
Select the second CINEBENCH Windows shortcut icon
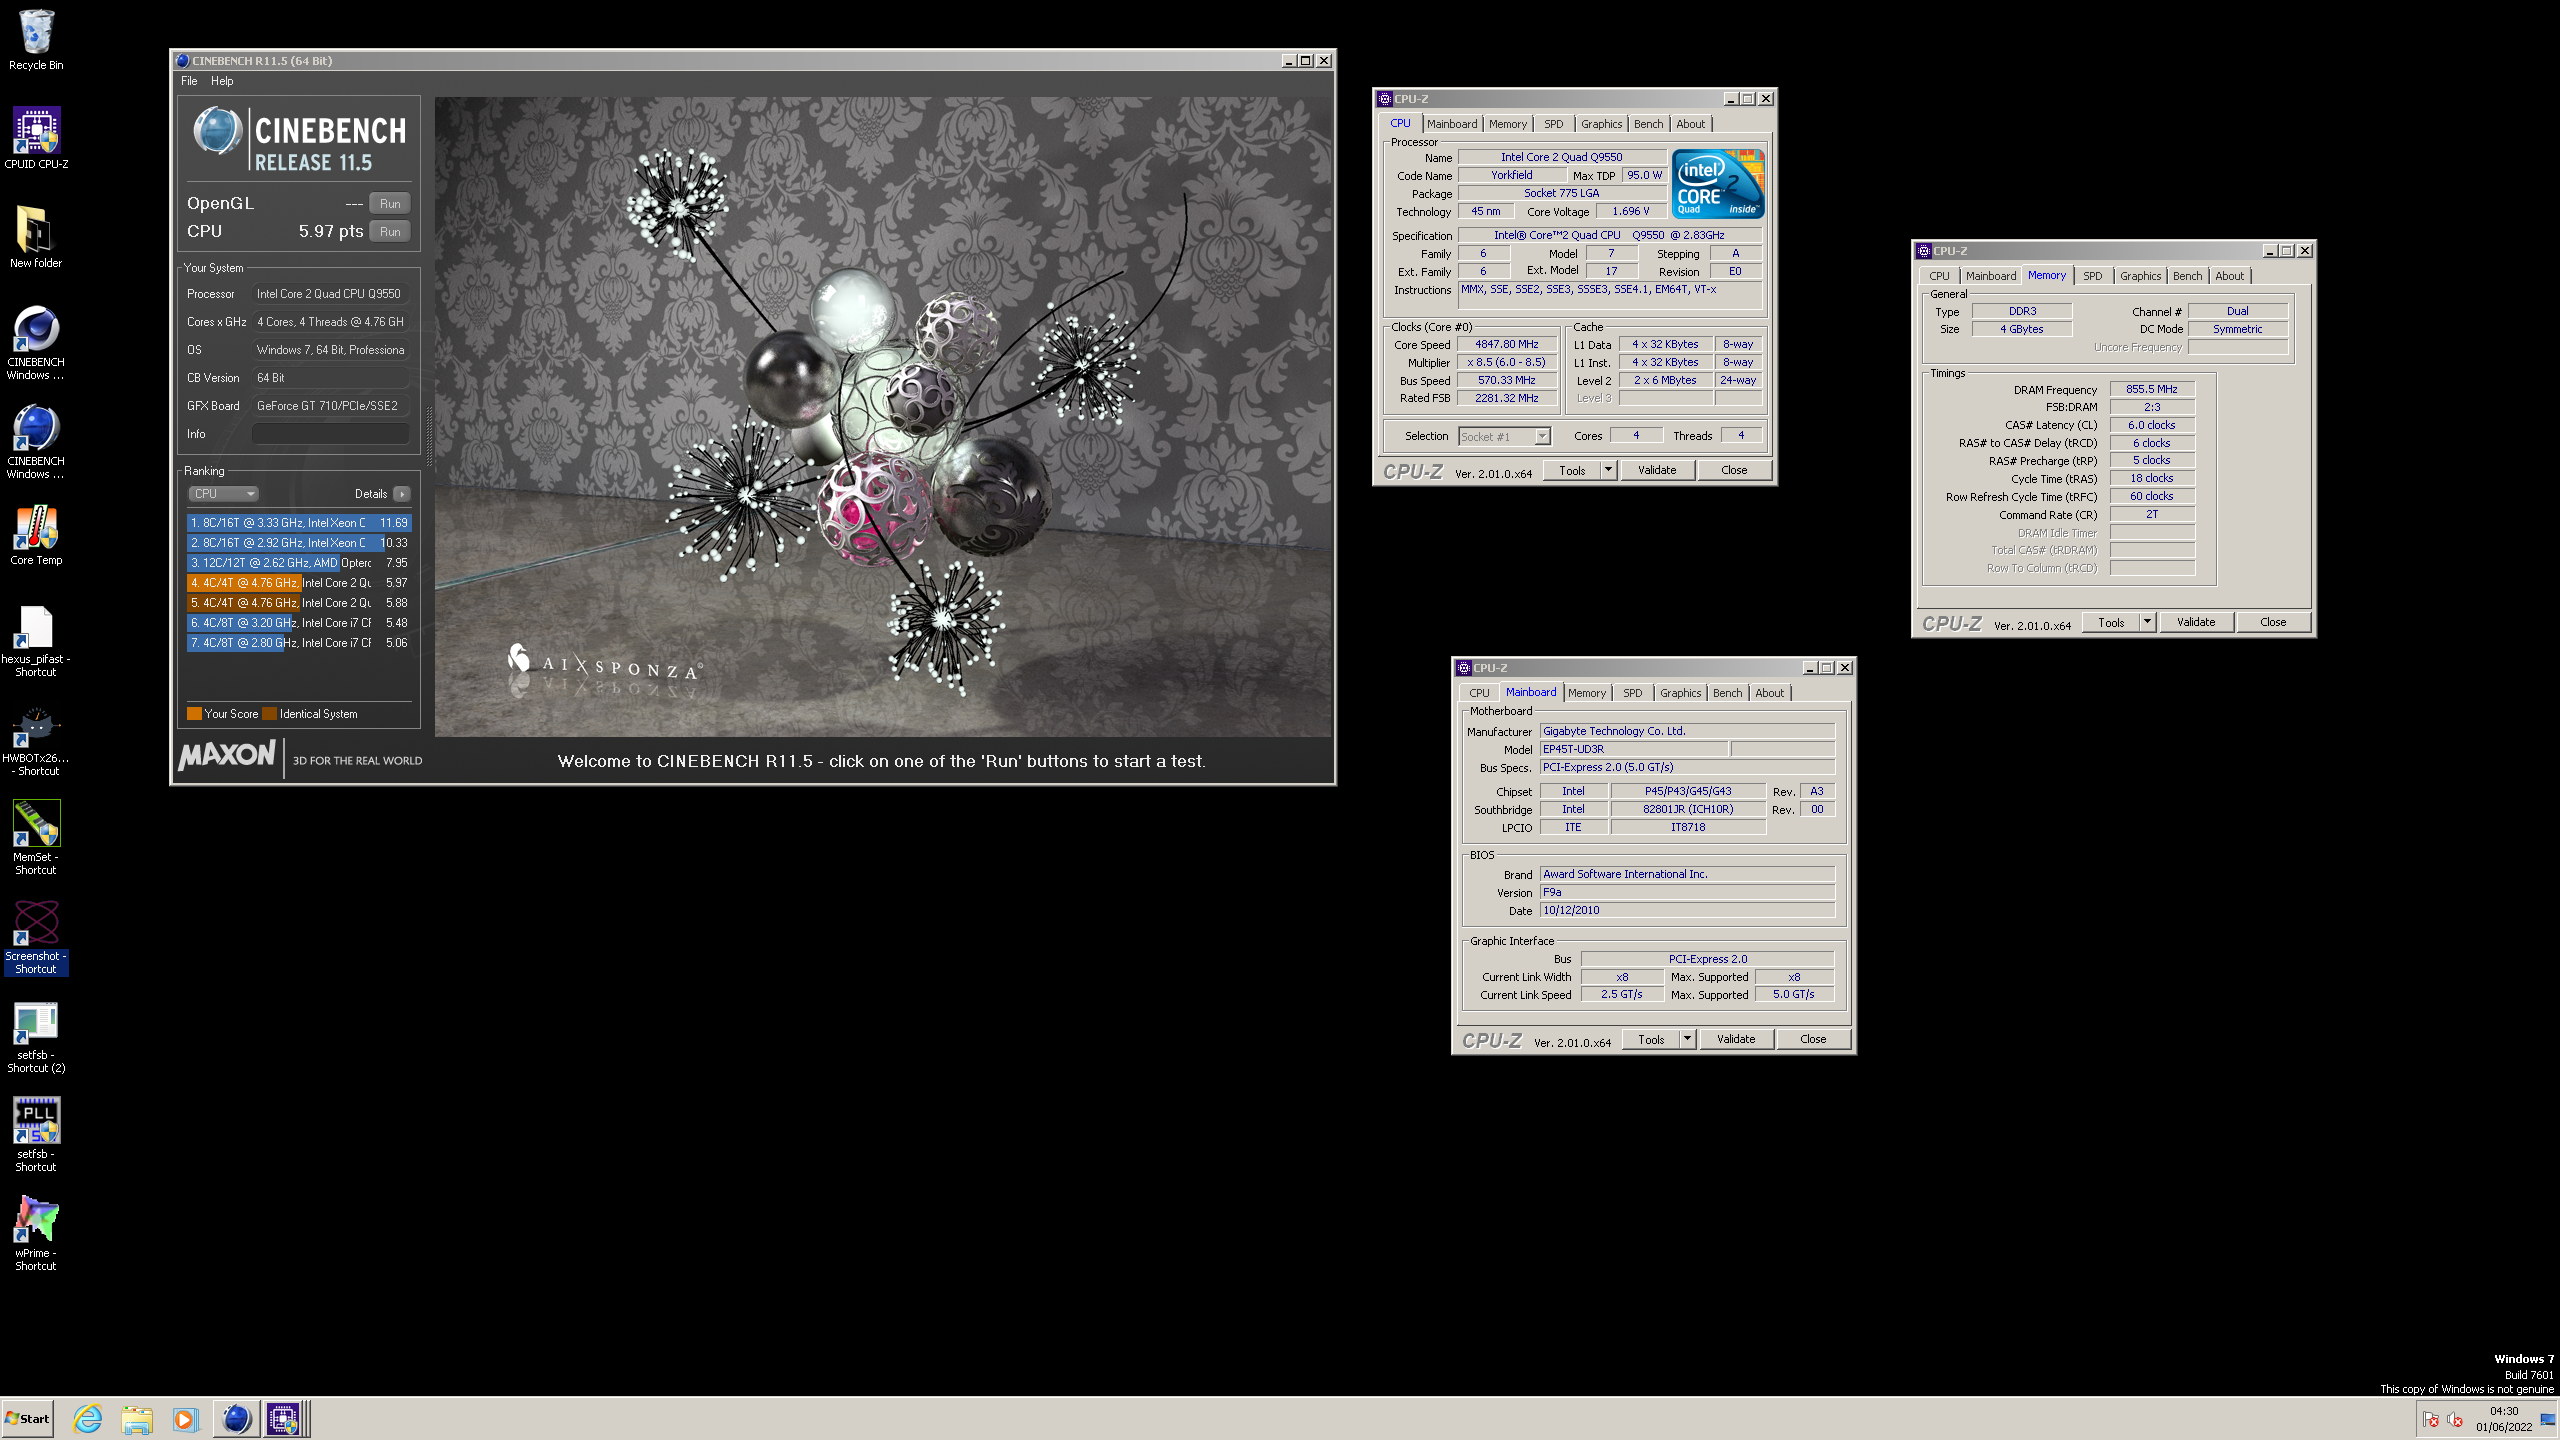(x=36, y=442)
